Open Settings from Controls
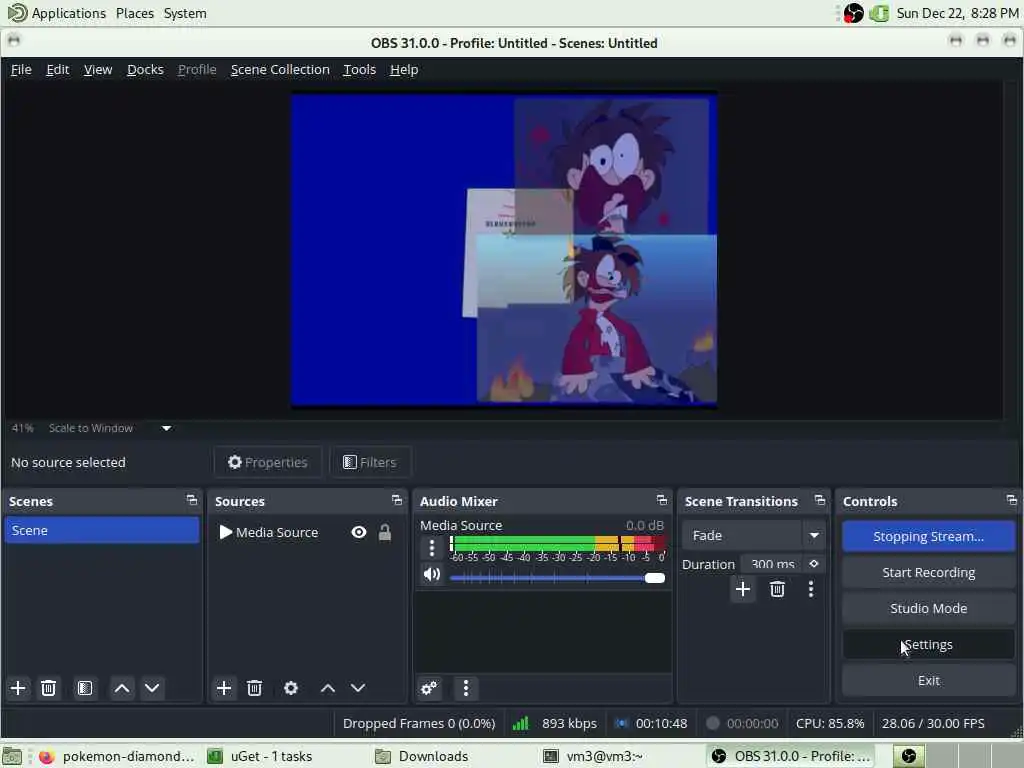Image resolution: width=1024 pixels, height=768 pixels. 928,645
